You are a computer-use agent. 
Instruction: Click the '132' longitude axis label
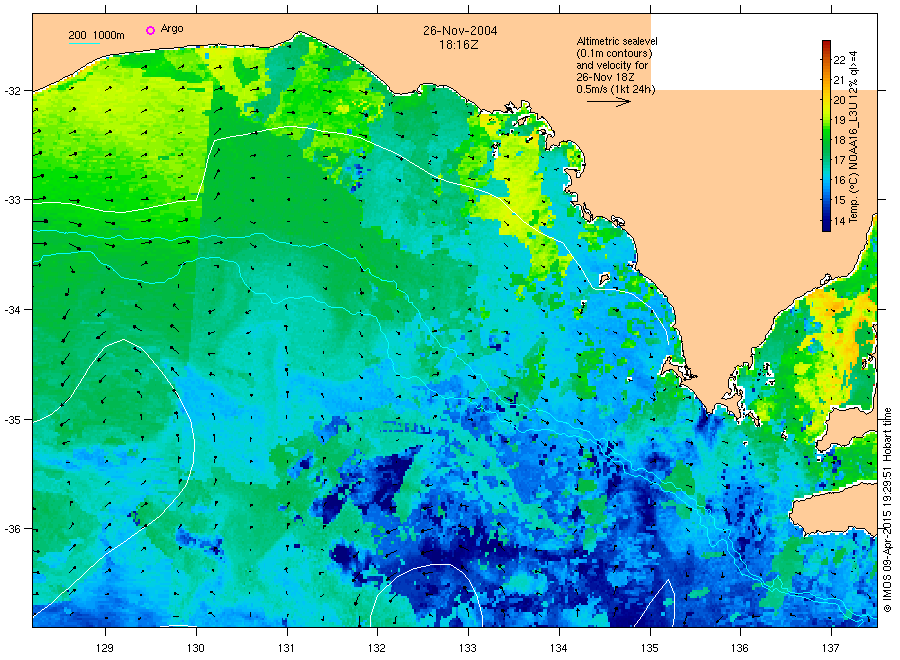(377, 648)
